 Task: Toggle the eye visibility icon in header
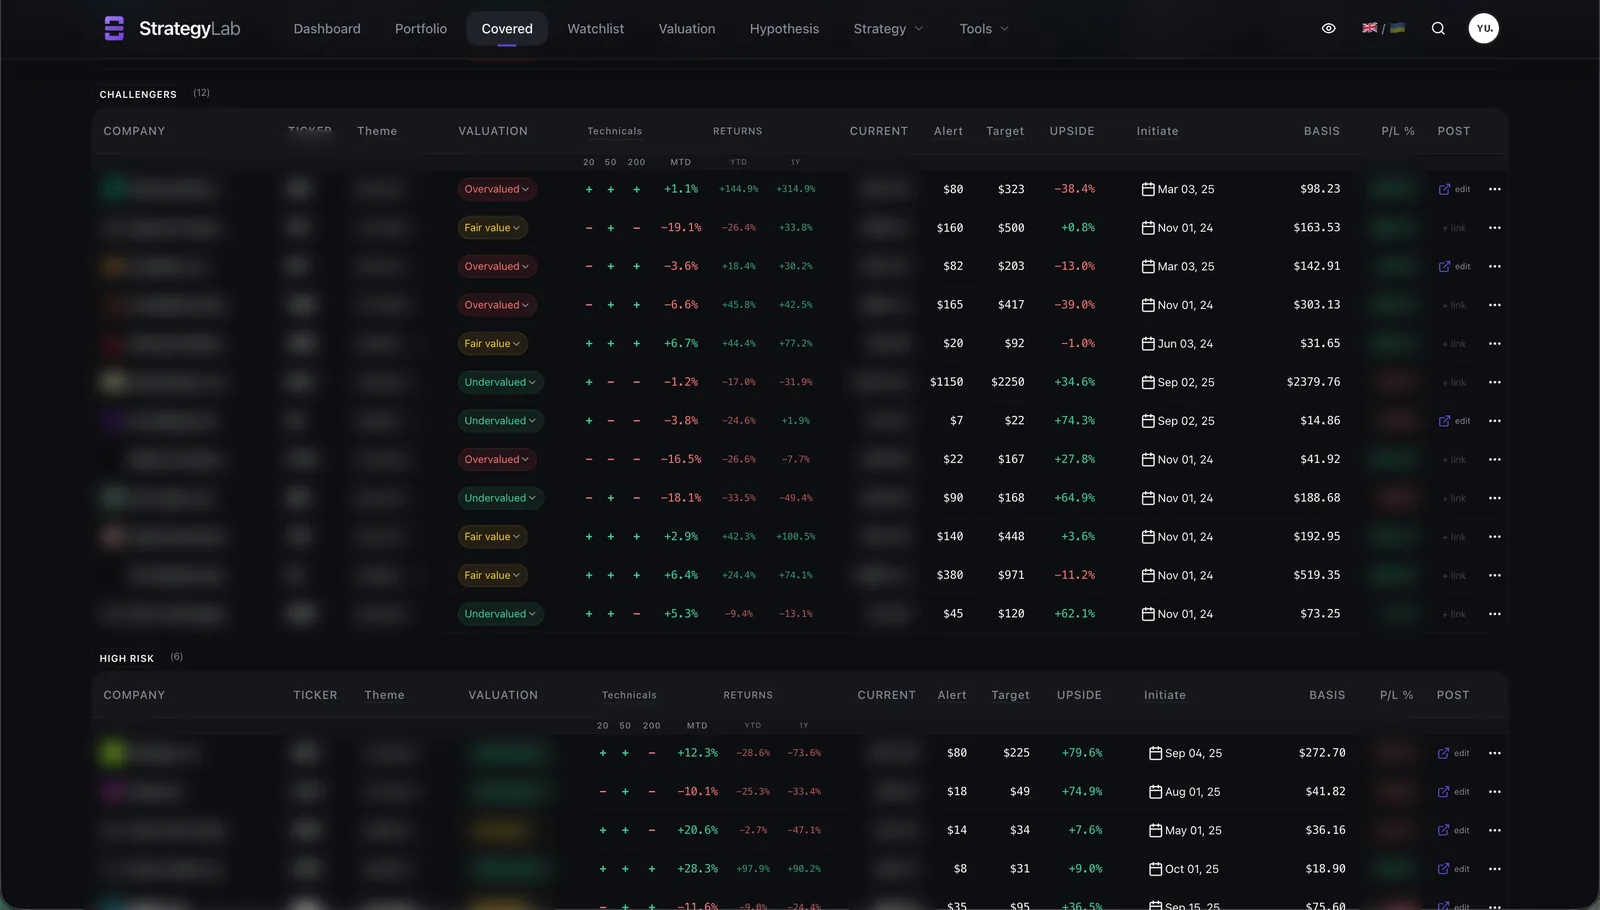tap(1328, 28)
